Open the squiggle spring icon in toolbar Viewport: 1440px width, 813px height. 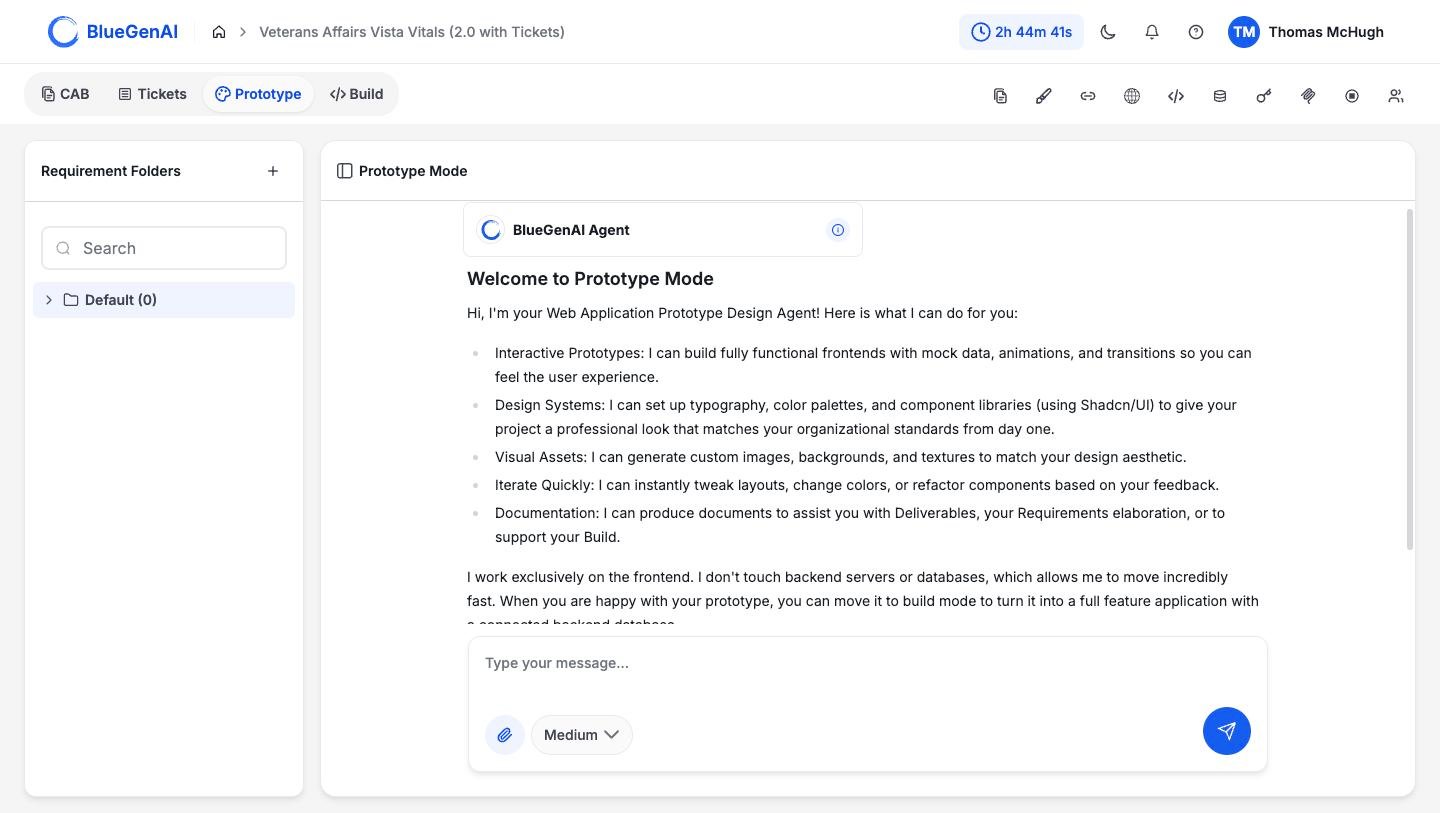tap(1308, 96)
